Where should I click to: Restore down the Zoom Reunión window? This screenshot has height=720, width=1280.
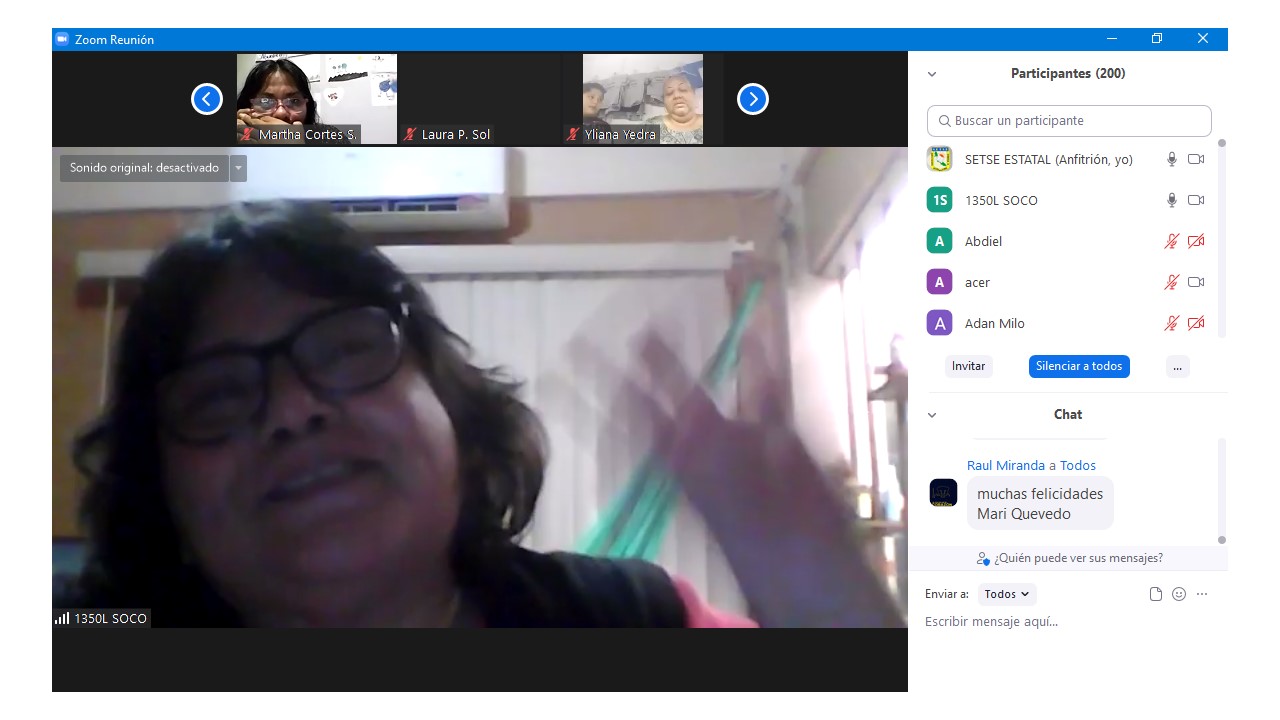click(1157, 39)
